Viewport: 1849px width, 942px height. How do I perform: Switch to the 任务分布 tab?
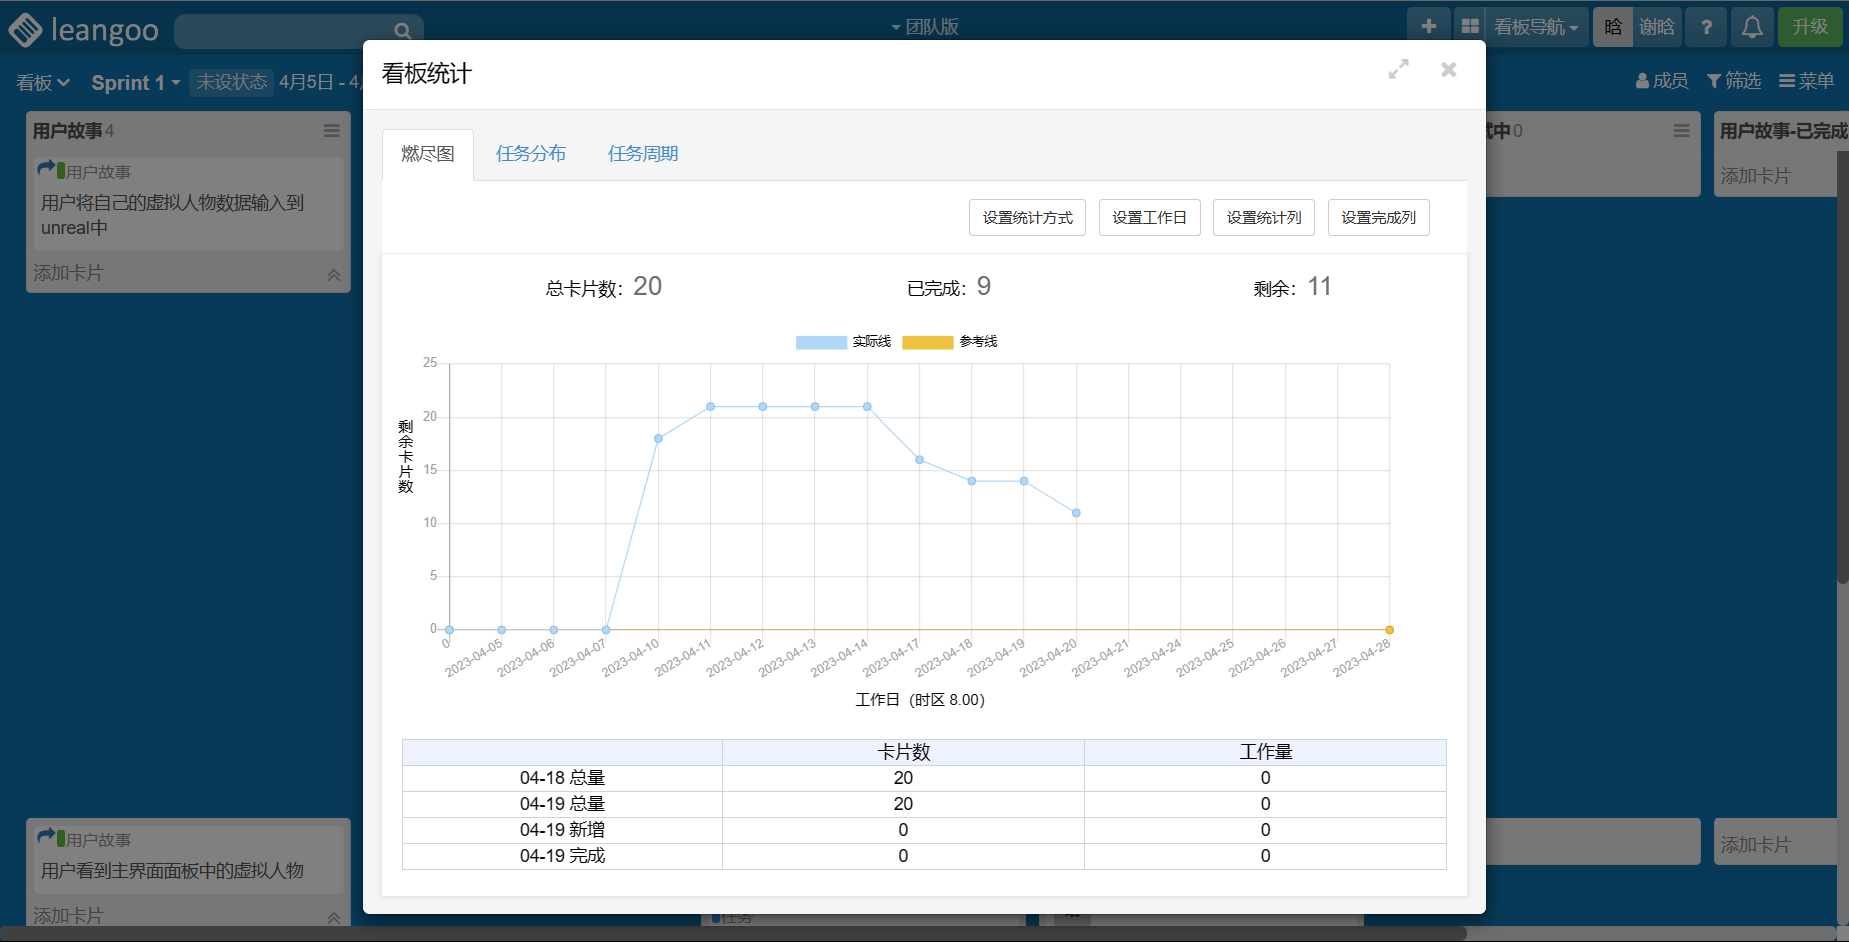tap(531, 154)
